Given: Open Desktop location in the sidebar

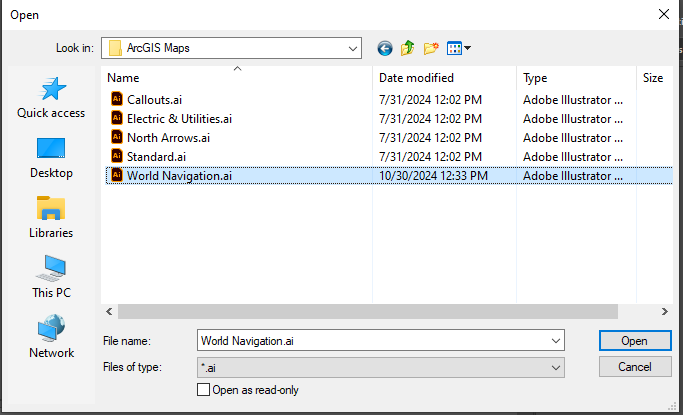Looking at the screenshot, I should click(51, 158).
